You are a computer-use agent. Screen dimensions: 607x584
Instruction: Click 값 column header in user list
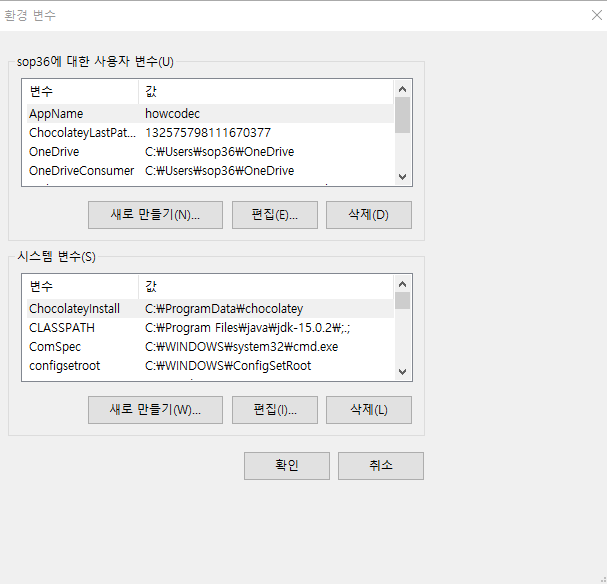266,92
